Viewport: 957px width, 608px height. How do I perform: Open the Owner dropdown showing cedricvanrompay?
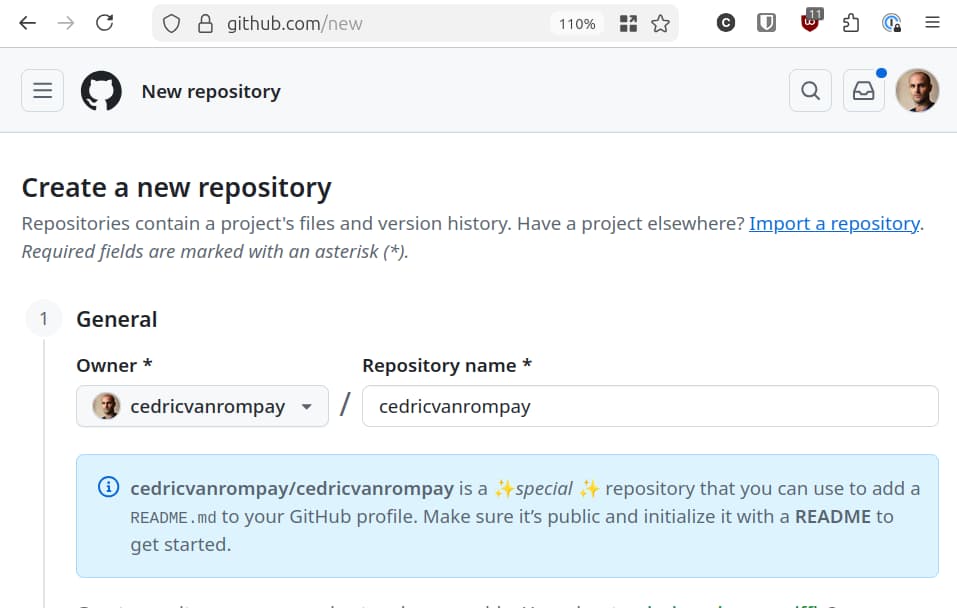point(202,406)
